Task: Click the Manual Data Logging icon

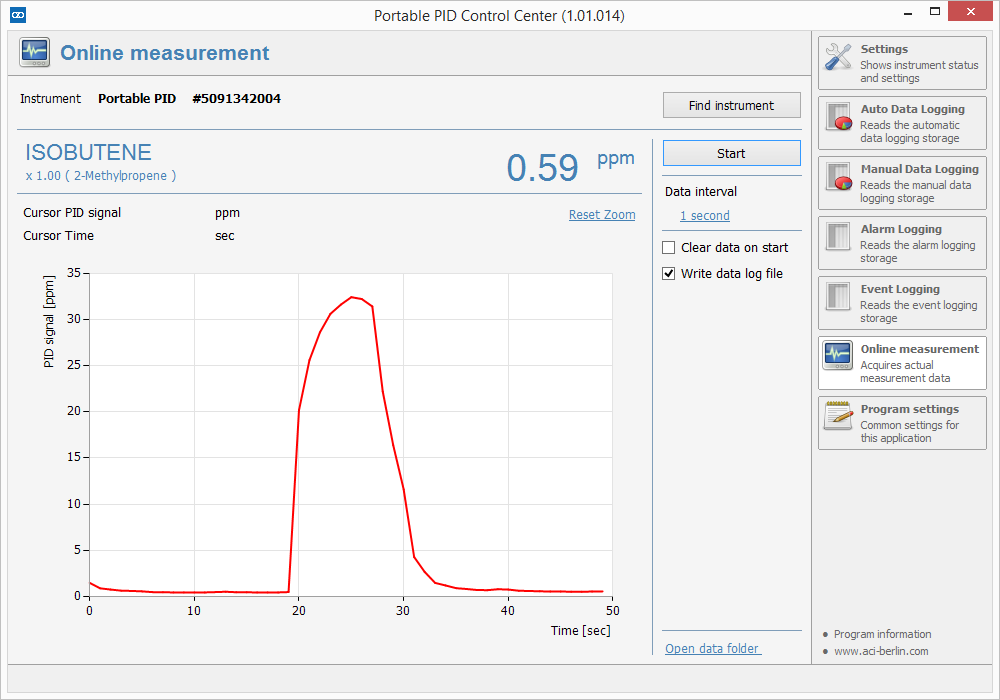Action: tap(838, 178)
